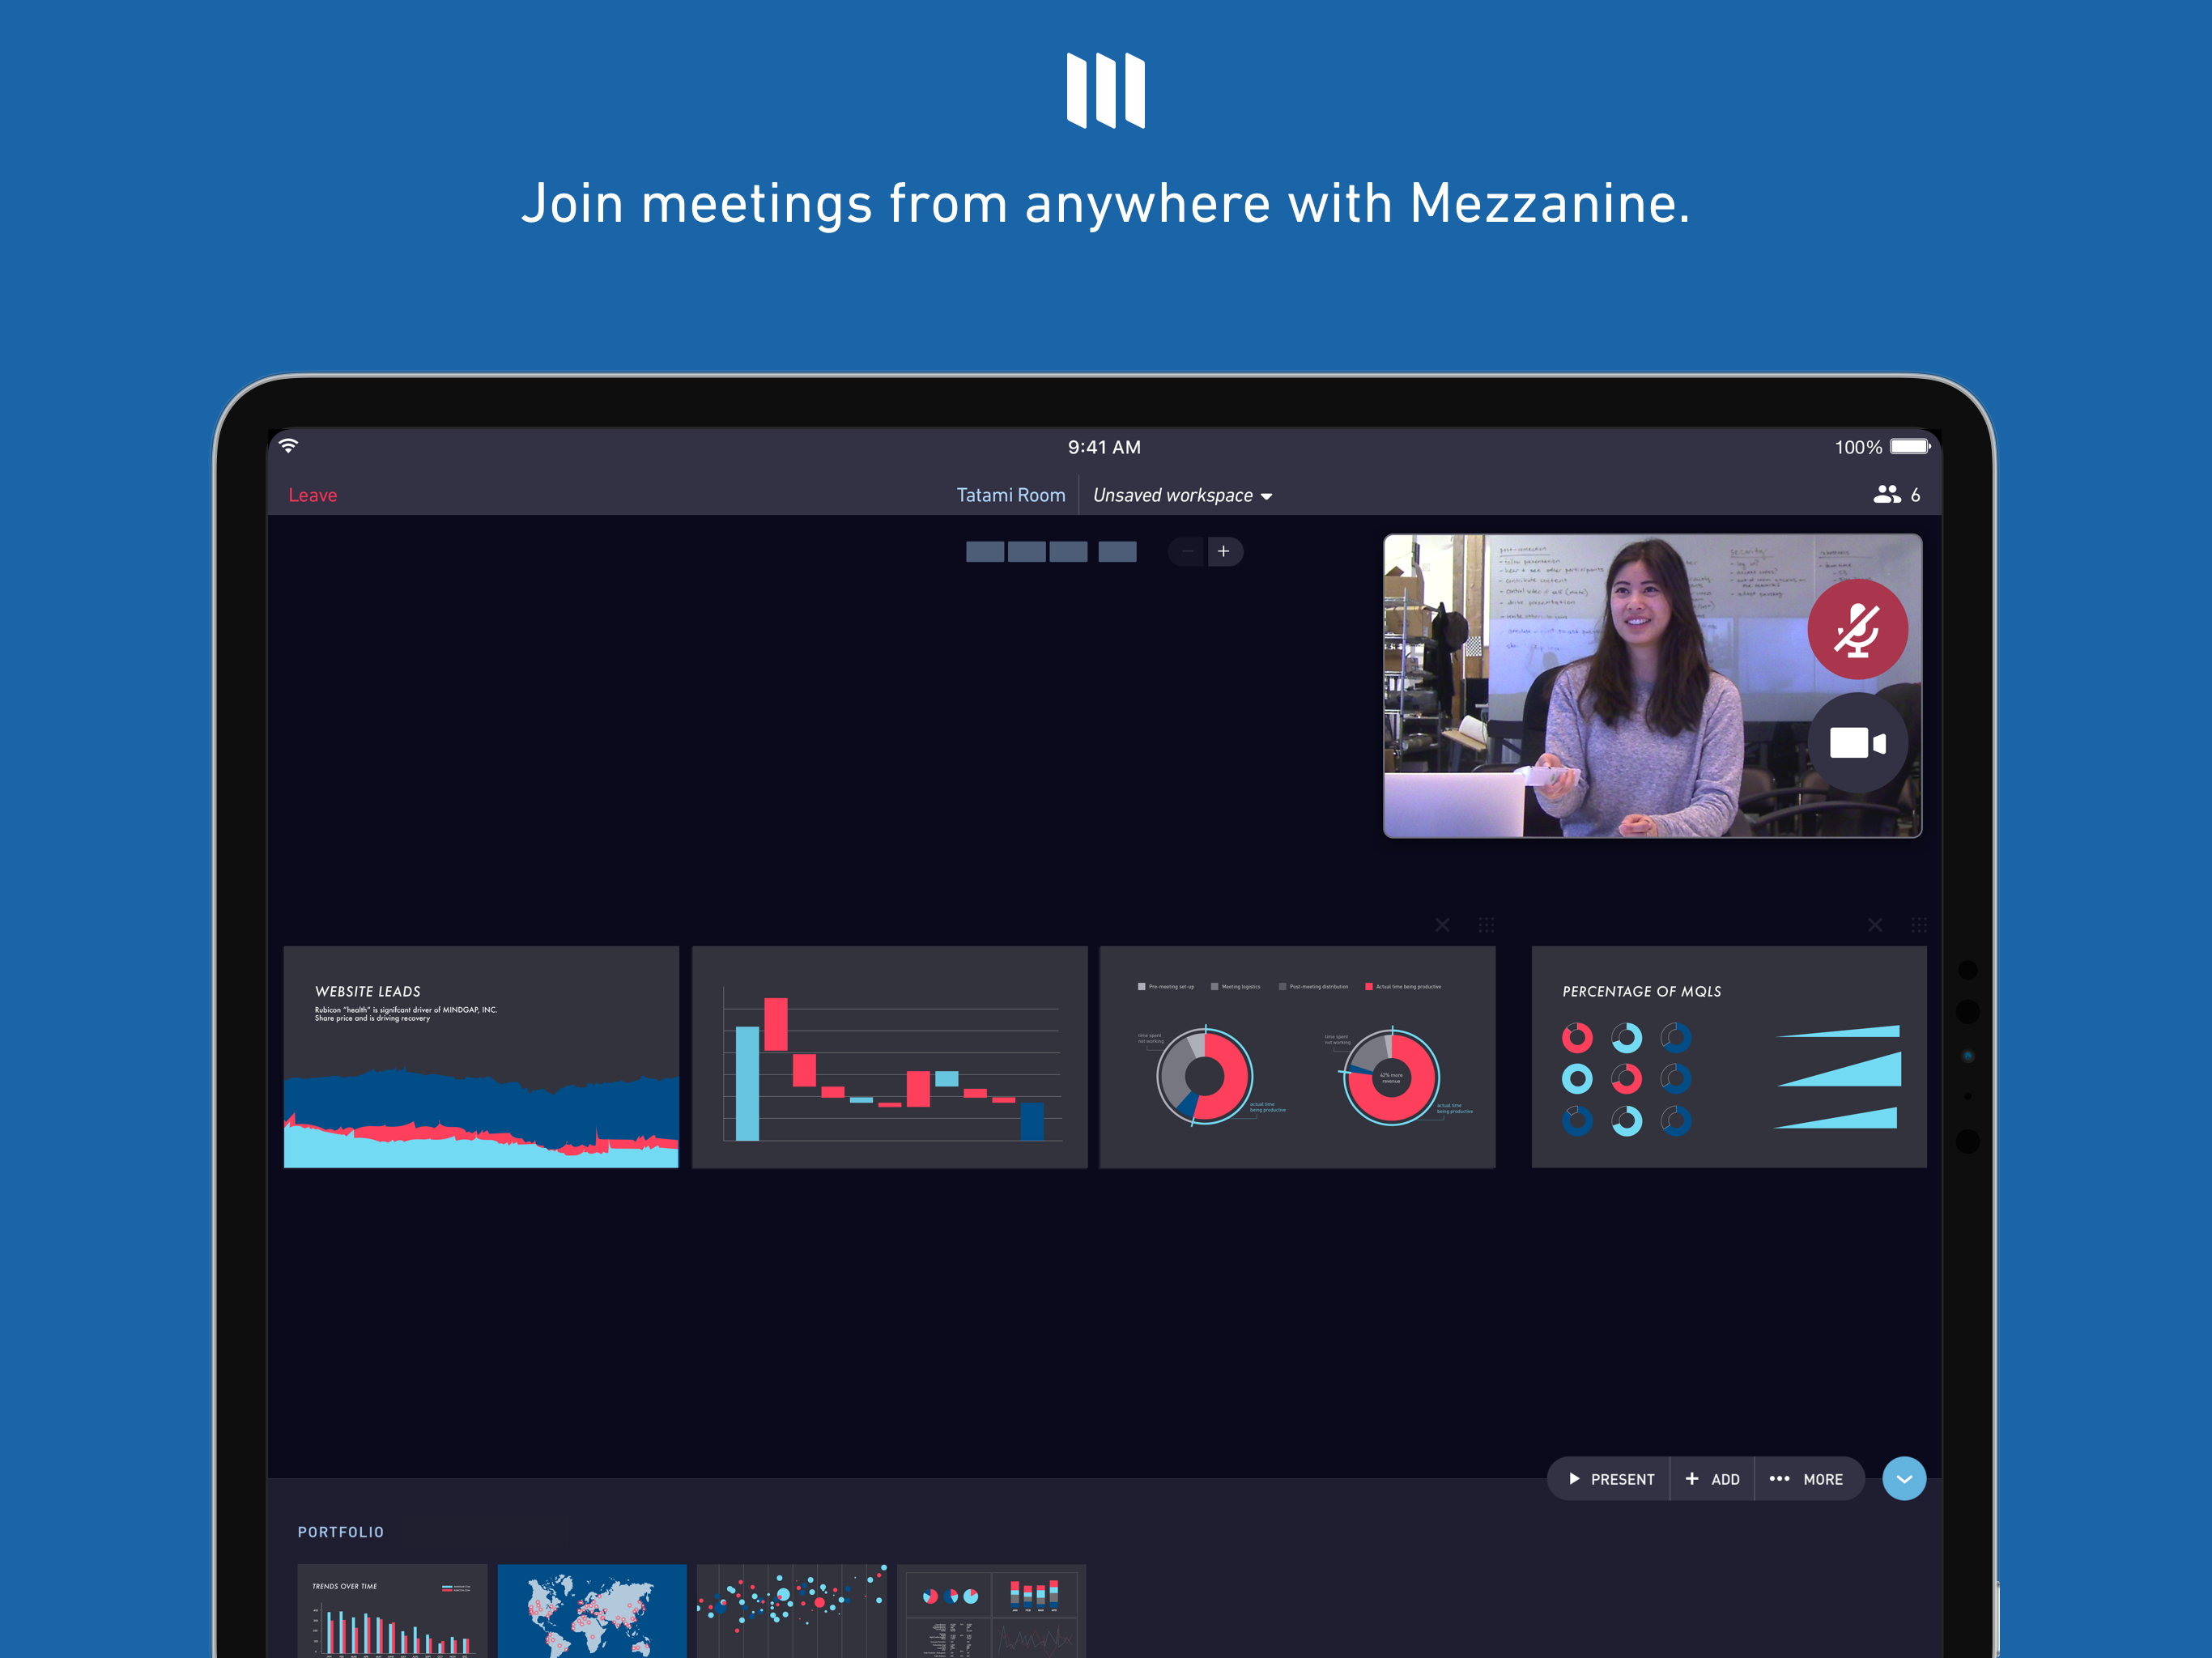2212x1658 pixels.
Task: Open the waterfall bar chart slide
Action: 889,1056
